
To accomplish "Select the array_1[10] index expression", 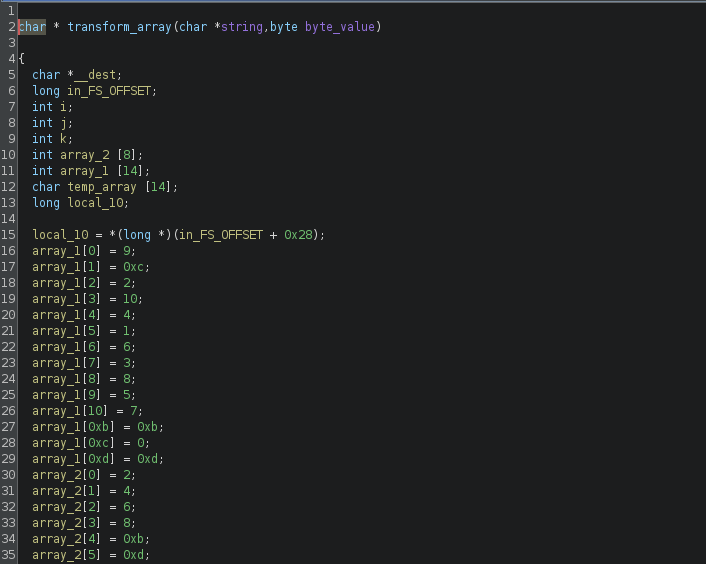I will pyautogui.click(x=70, y=411).
